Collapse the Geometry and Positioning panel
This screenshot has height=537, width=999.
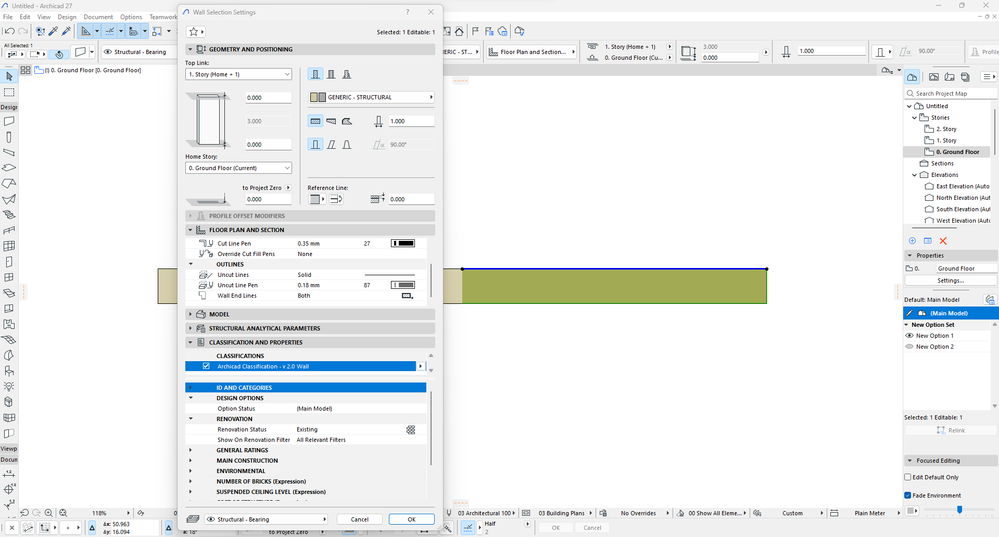[190, 49]
